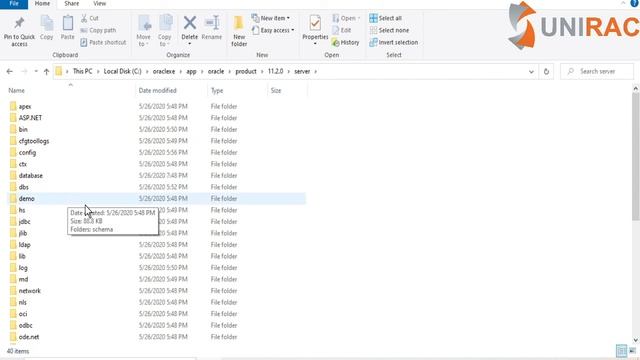This screenshot has width=640, height=360.
Task: Go forward with the Forward arrow
Action: [24, 71]
